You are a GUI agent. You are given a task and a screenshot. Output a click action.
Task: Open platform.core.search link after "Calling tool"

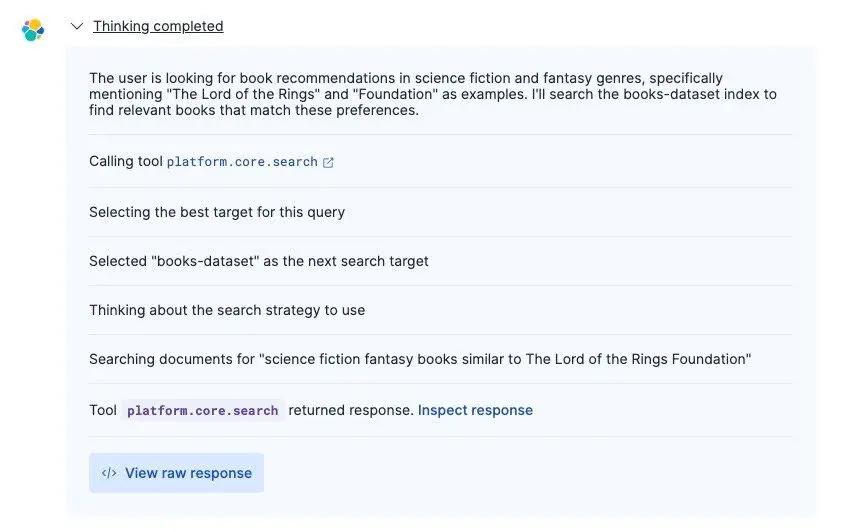coord(242,162)
